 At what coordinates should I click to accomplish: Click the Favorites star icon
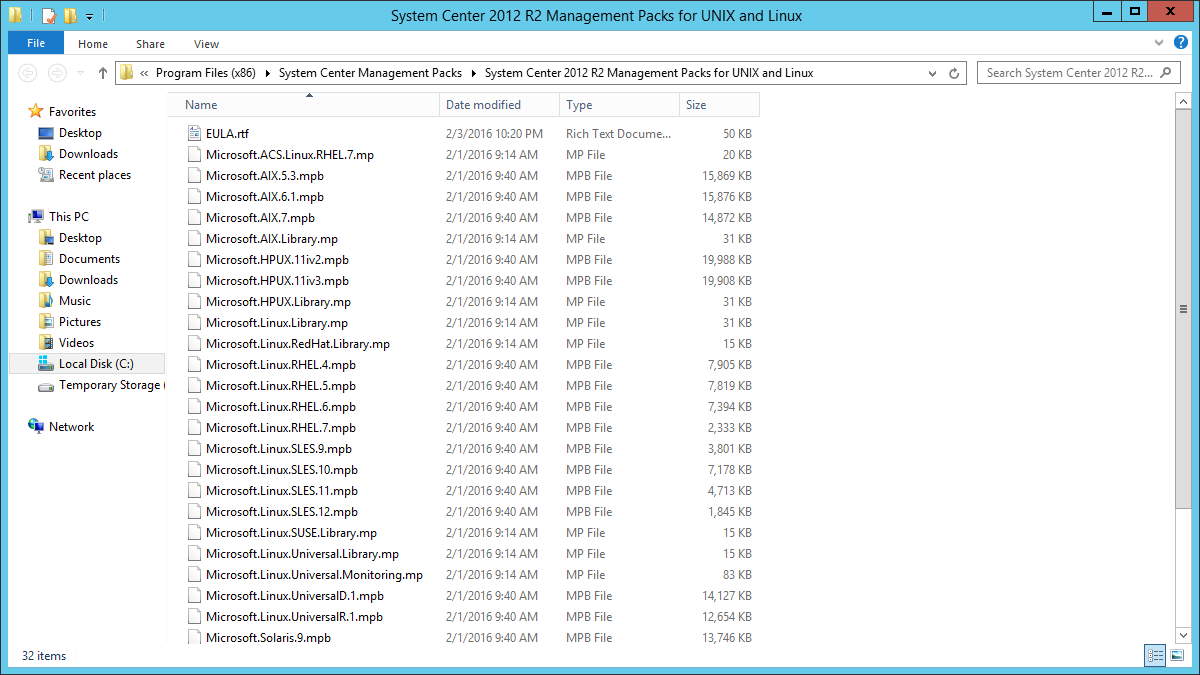pos(36,111)
